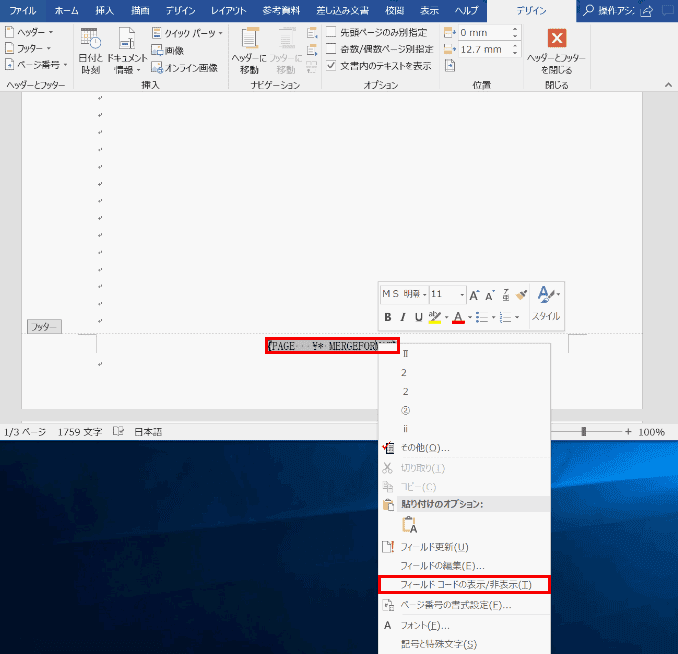Click the font color red A swatch
This screenshot has width=678, height=654.
pos(456,317)
